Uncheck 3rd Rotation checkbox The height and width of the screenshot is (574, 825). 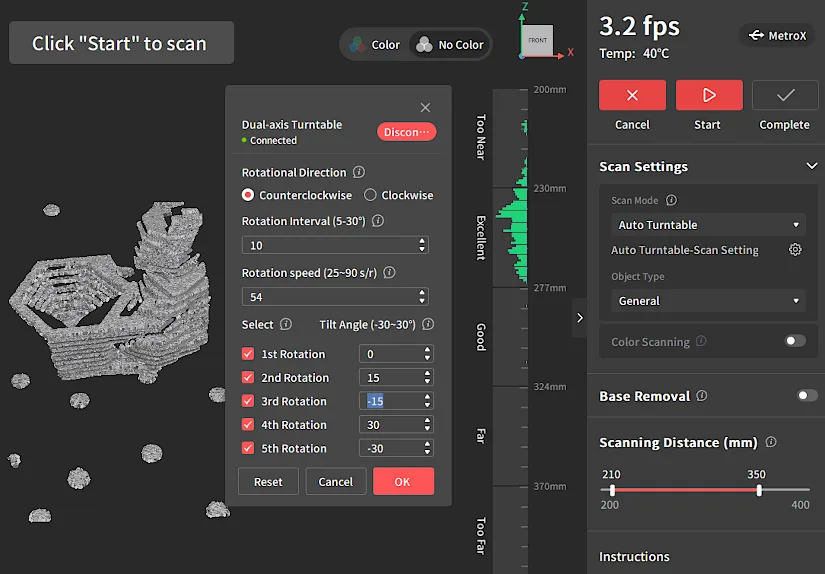pos(248,401)
